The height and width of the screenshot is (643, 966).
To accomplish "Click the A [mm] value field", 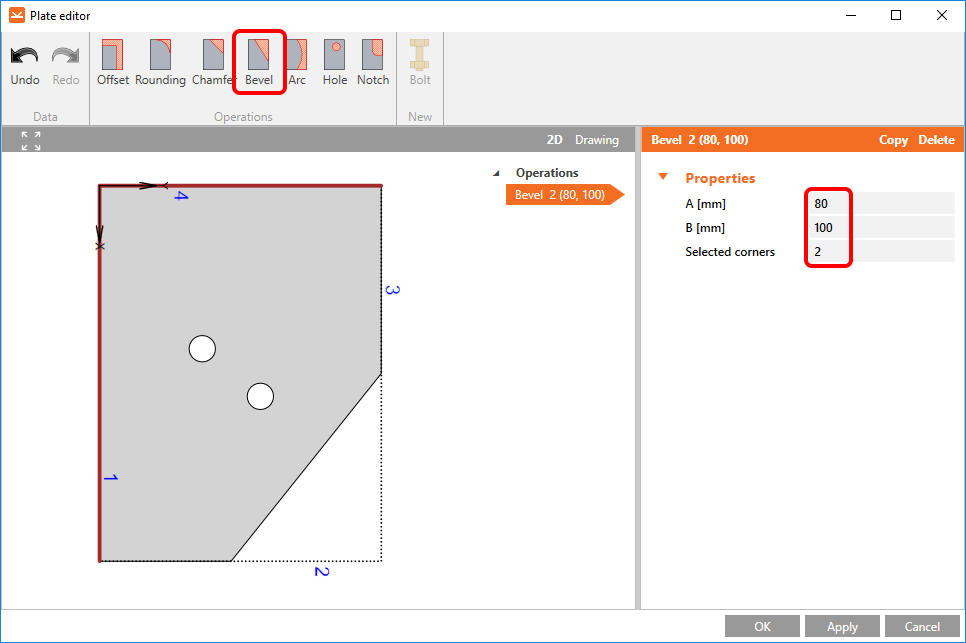I will (881, 203).
